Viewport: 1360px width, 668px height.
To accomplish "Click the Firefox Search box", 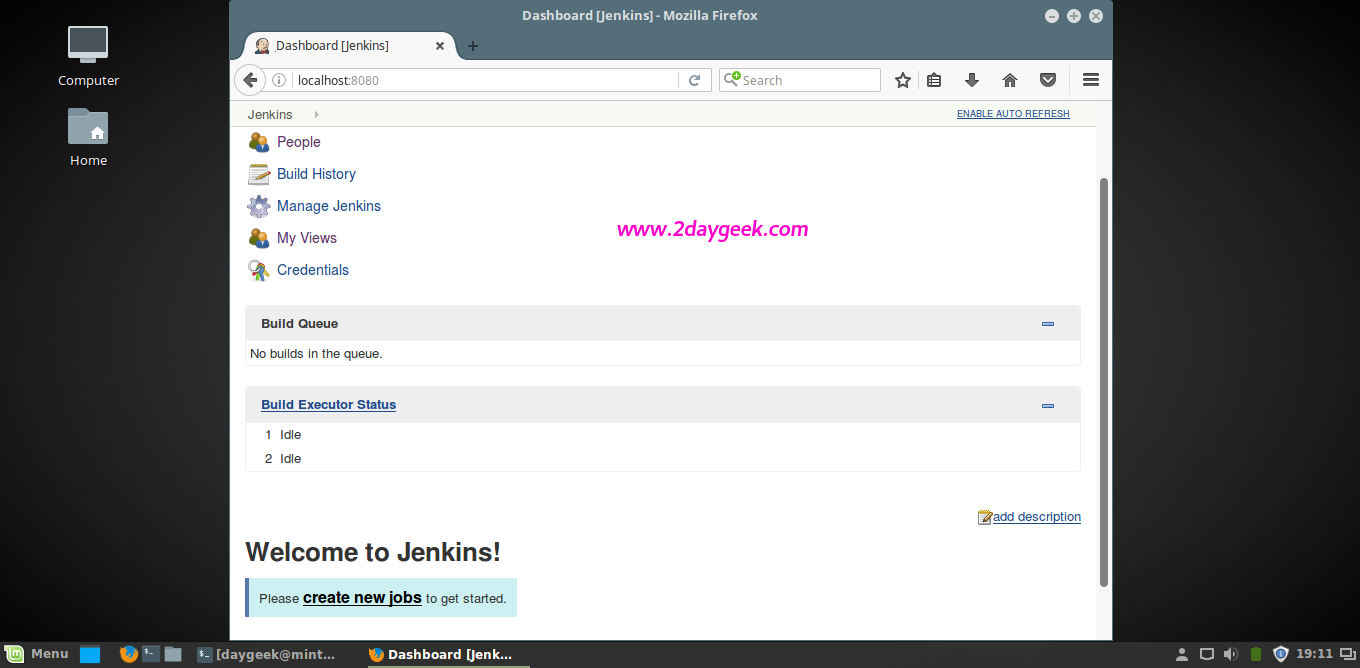I will click(800, 80).
